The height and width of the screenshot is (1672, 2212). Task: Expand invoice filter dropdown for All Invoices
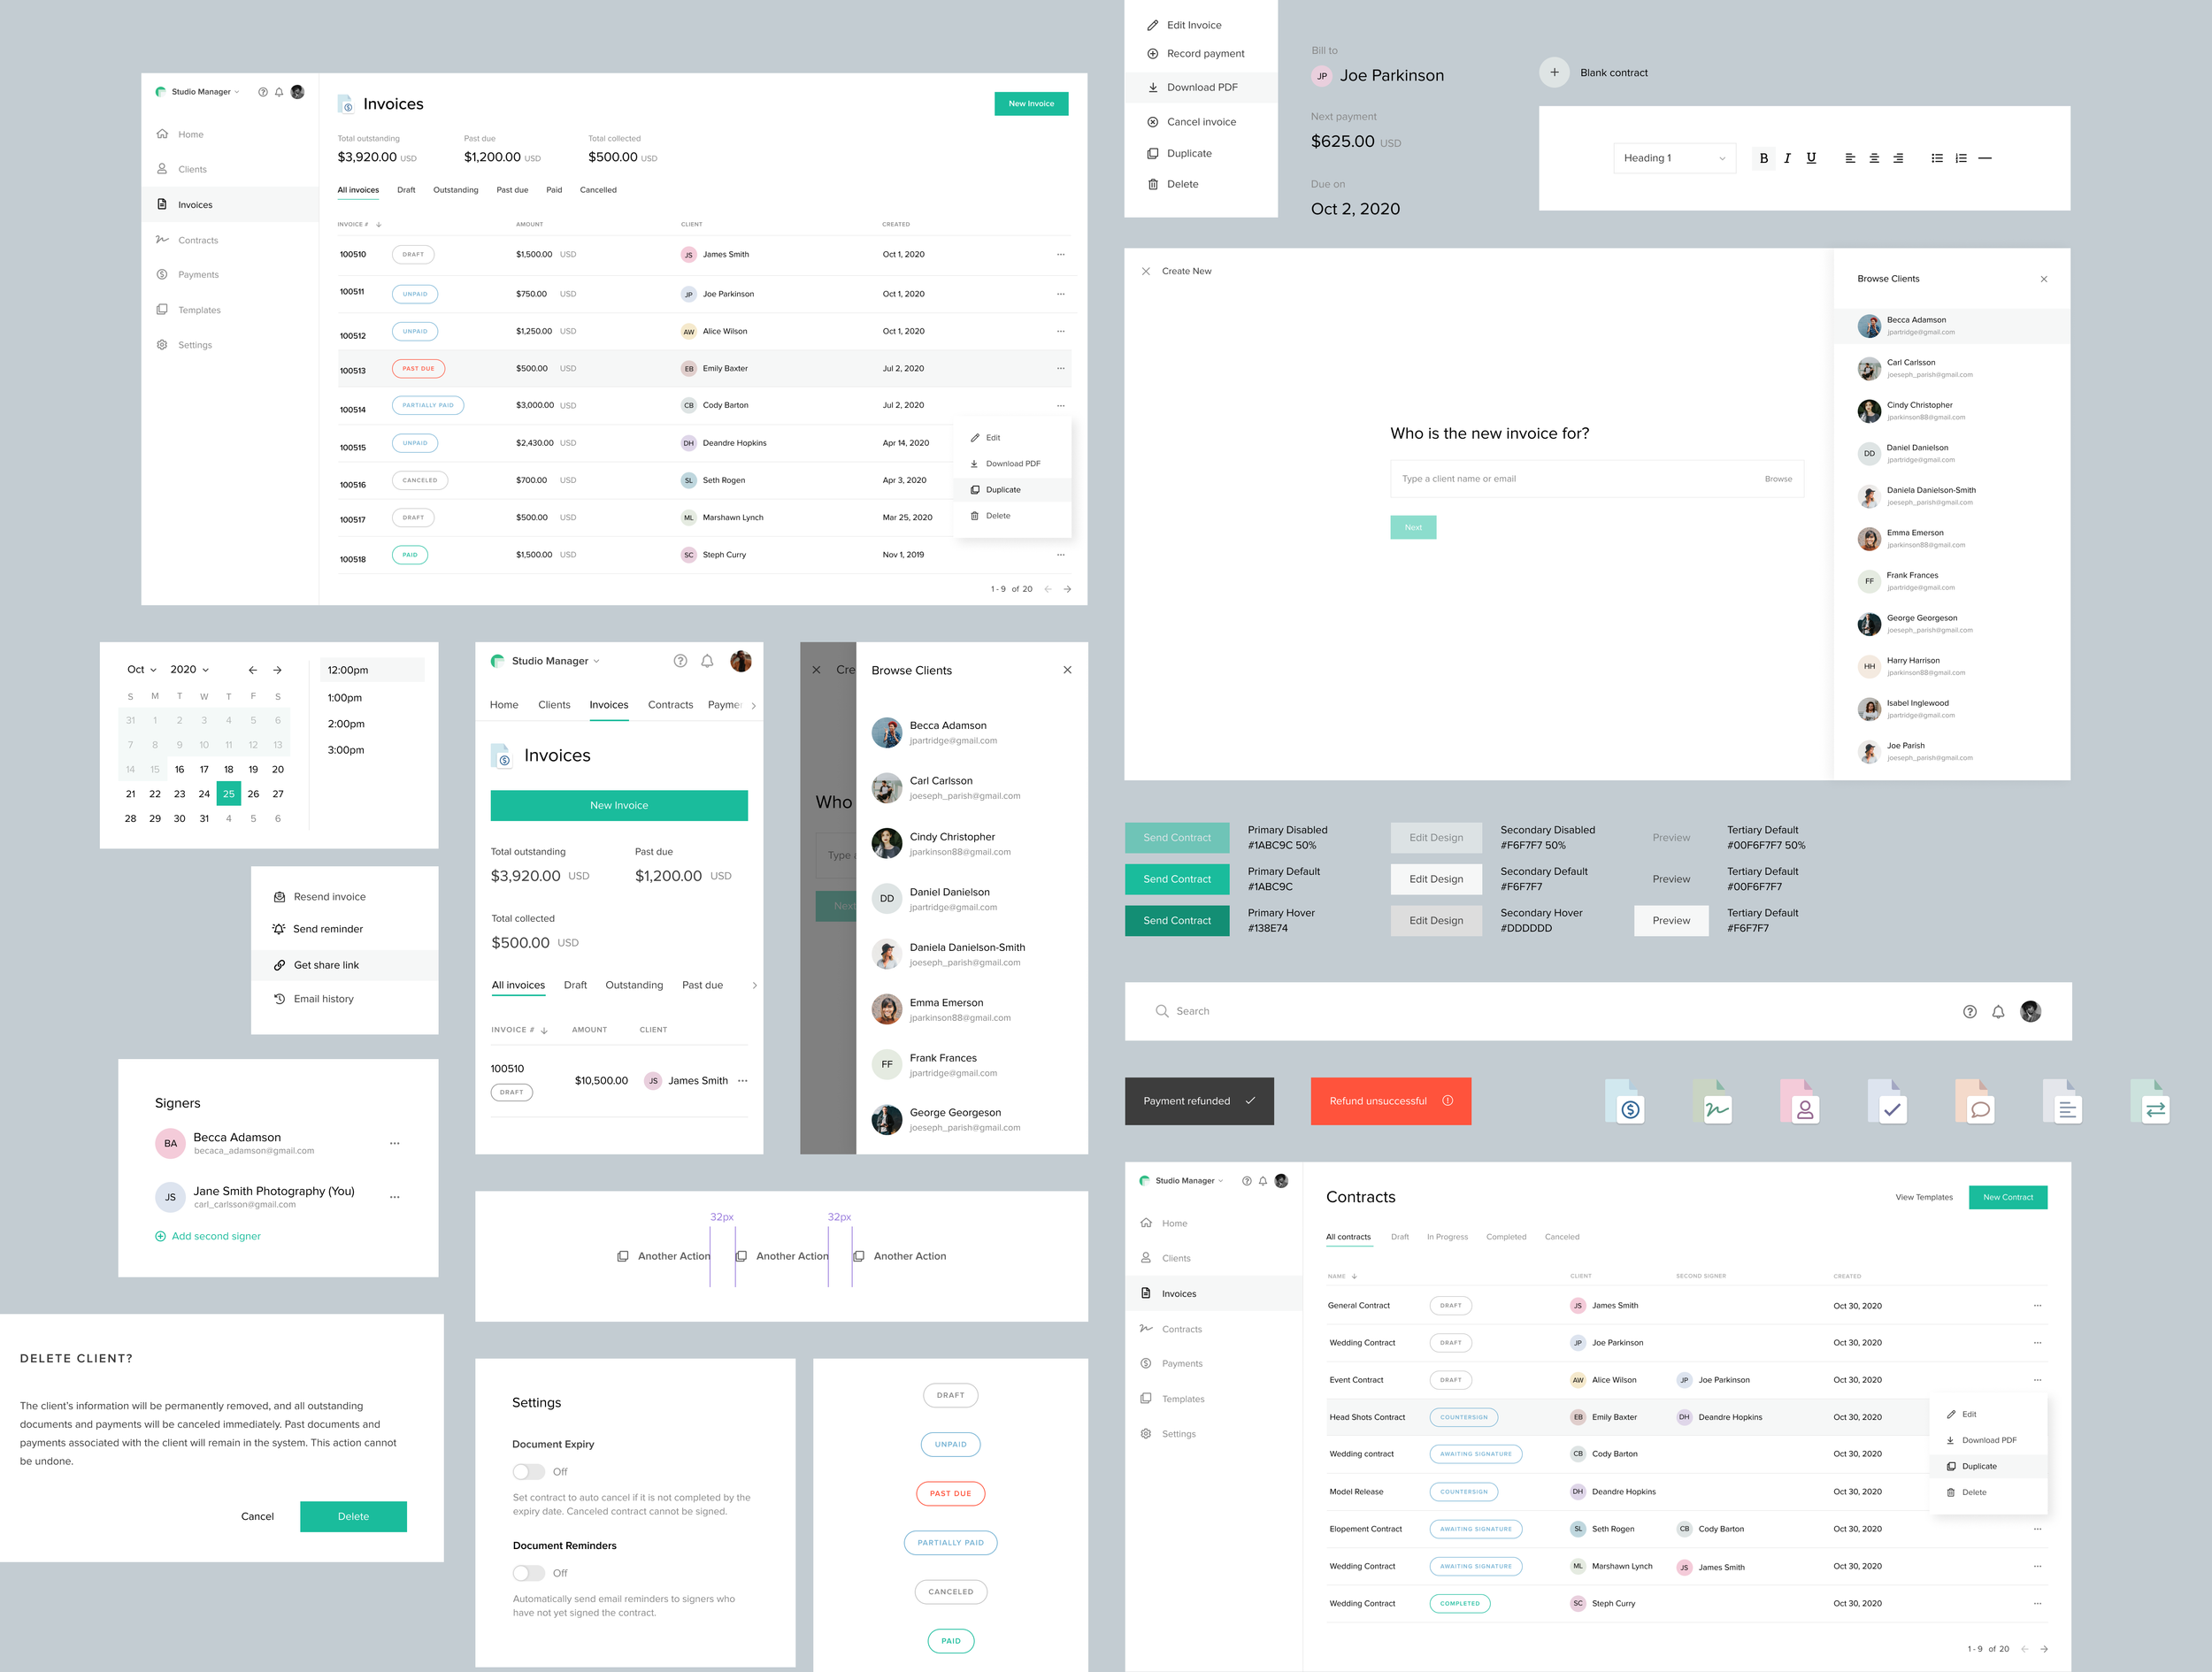click(355, 189)
